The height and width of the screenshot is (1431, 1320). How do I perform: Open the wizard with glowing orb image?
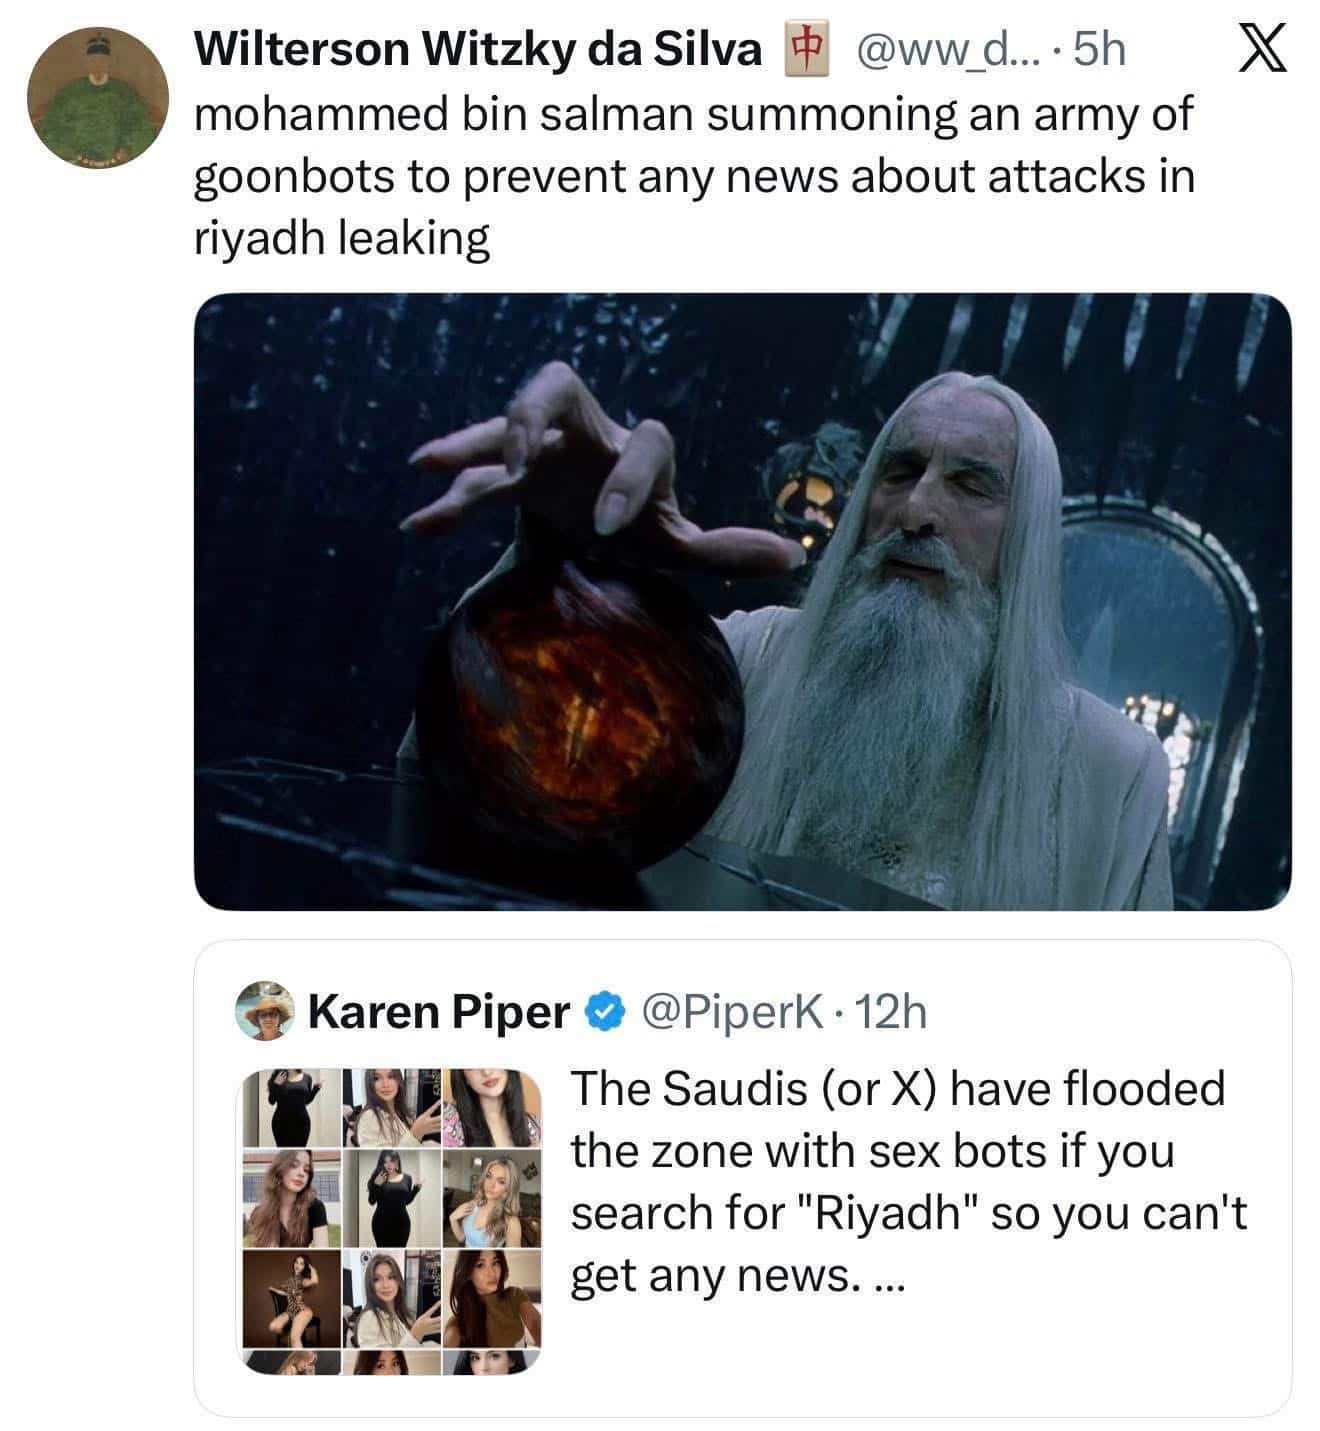tap(741, 601)
